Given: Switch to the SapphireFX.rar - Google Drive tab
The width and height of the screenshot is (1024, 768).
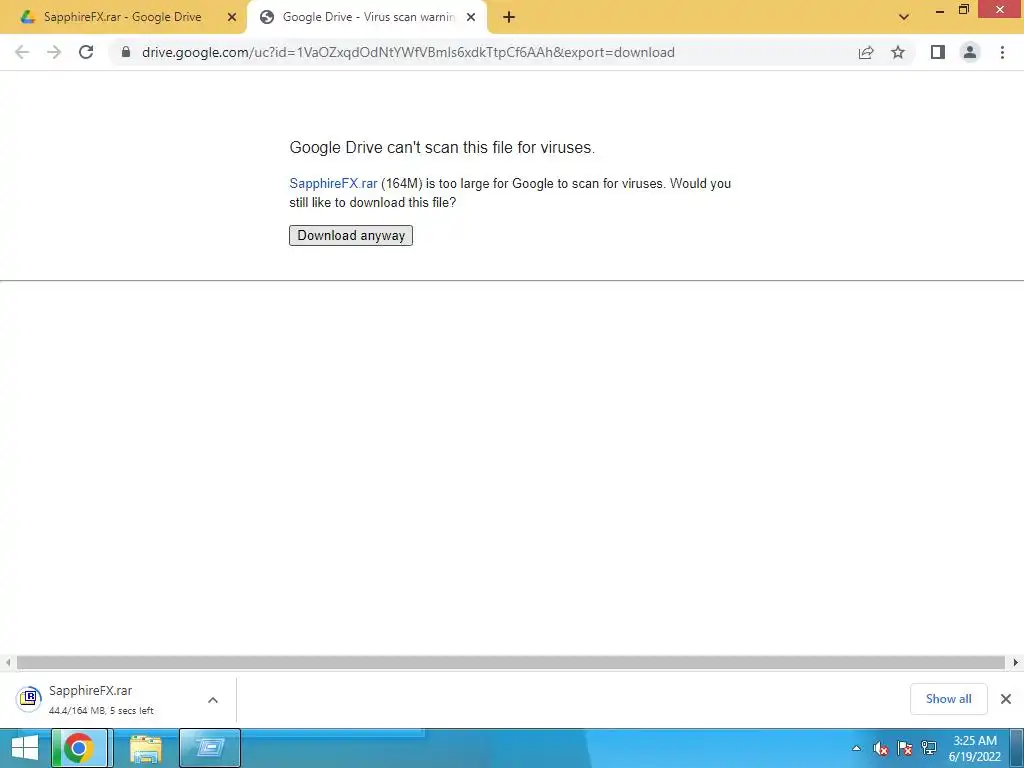Looking at the screenshot, I should [x=122, y=17].
